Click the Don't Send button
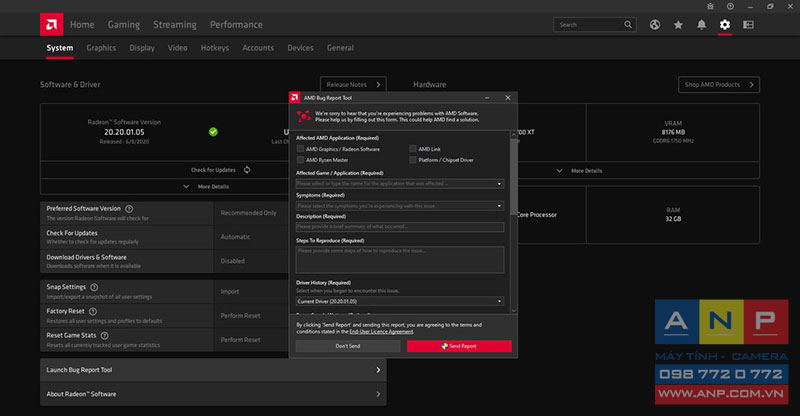The width and height of the screenshot is (800, 416). point(348,346)
